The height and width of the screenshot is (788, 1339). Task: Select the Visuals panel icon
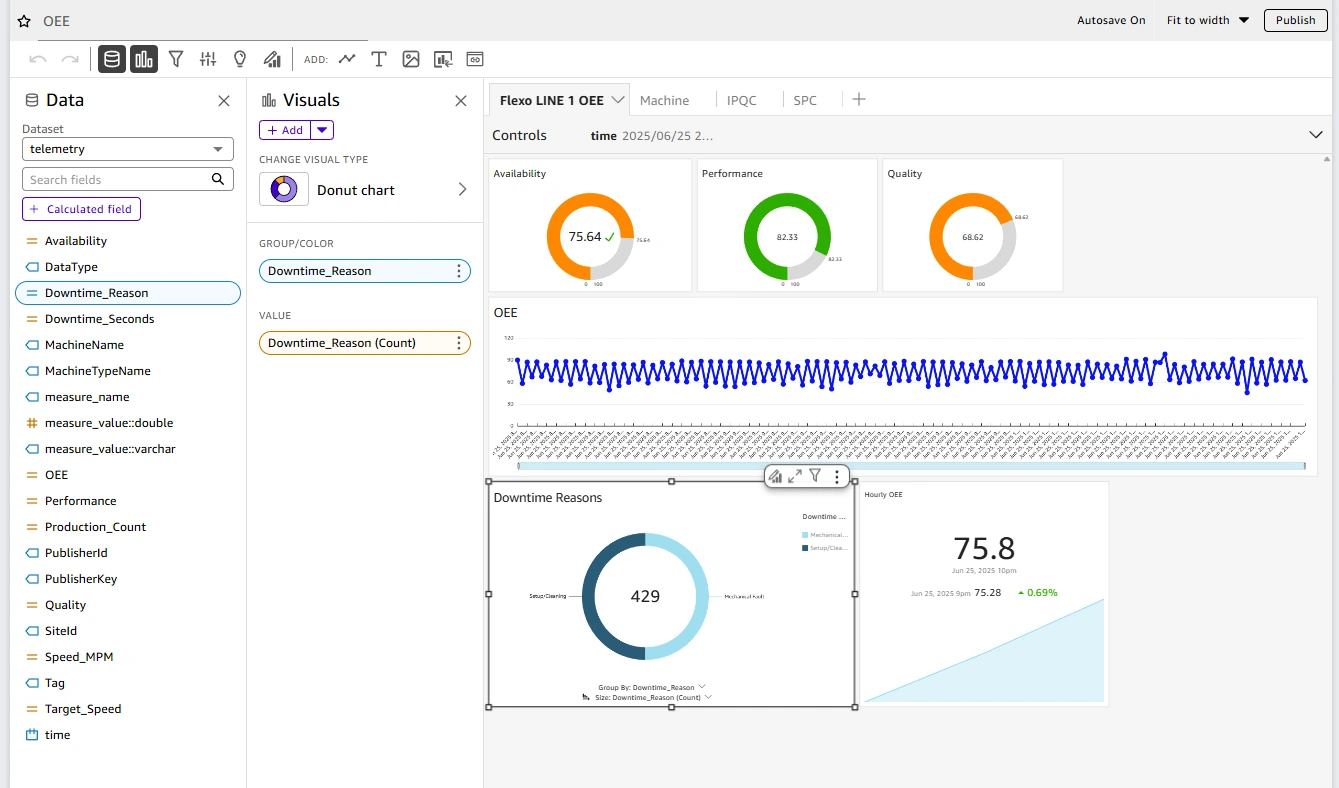pos(143,59)
